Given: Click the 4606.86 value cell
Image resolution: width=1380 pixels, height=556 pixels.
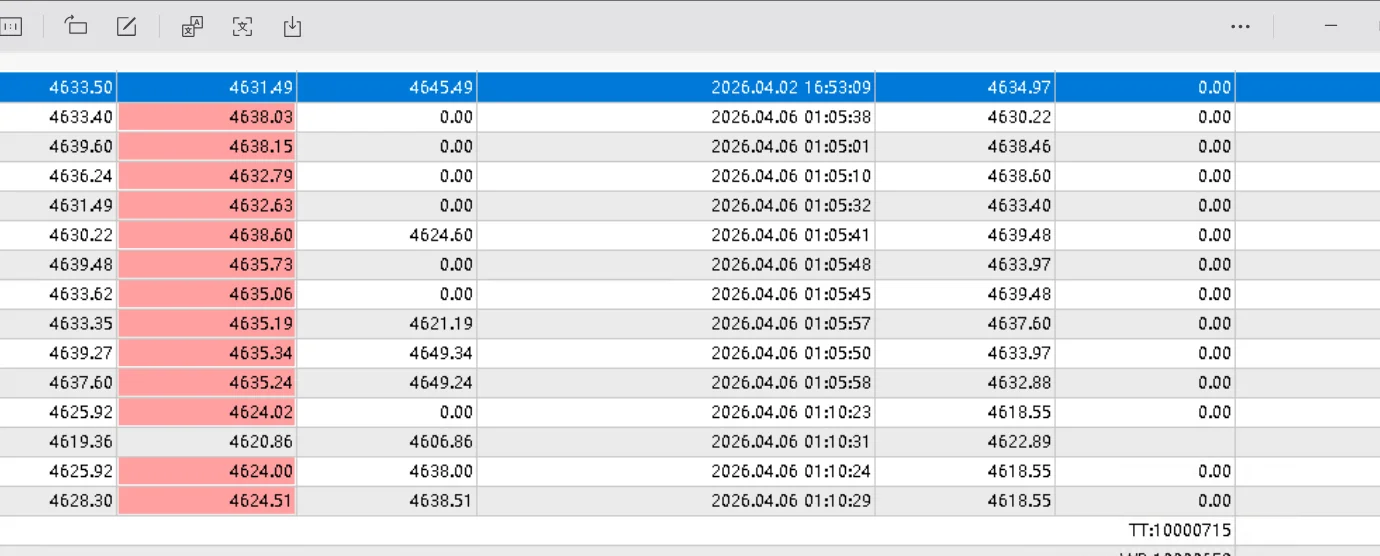Looking at the screenshot, I should click(387, 442).
